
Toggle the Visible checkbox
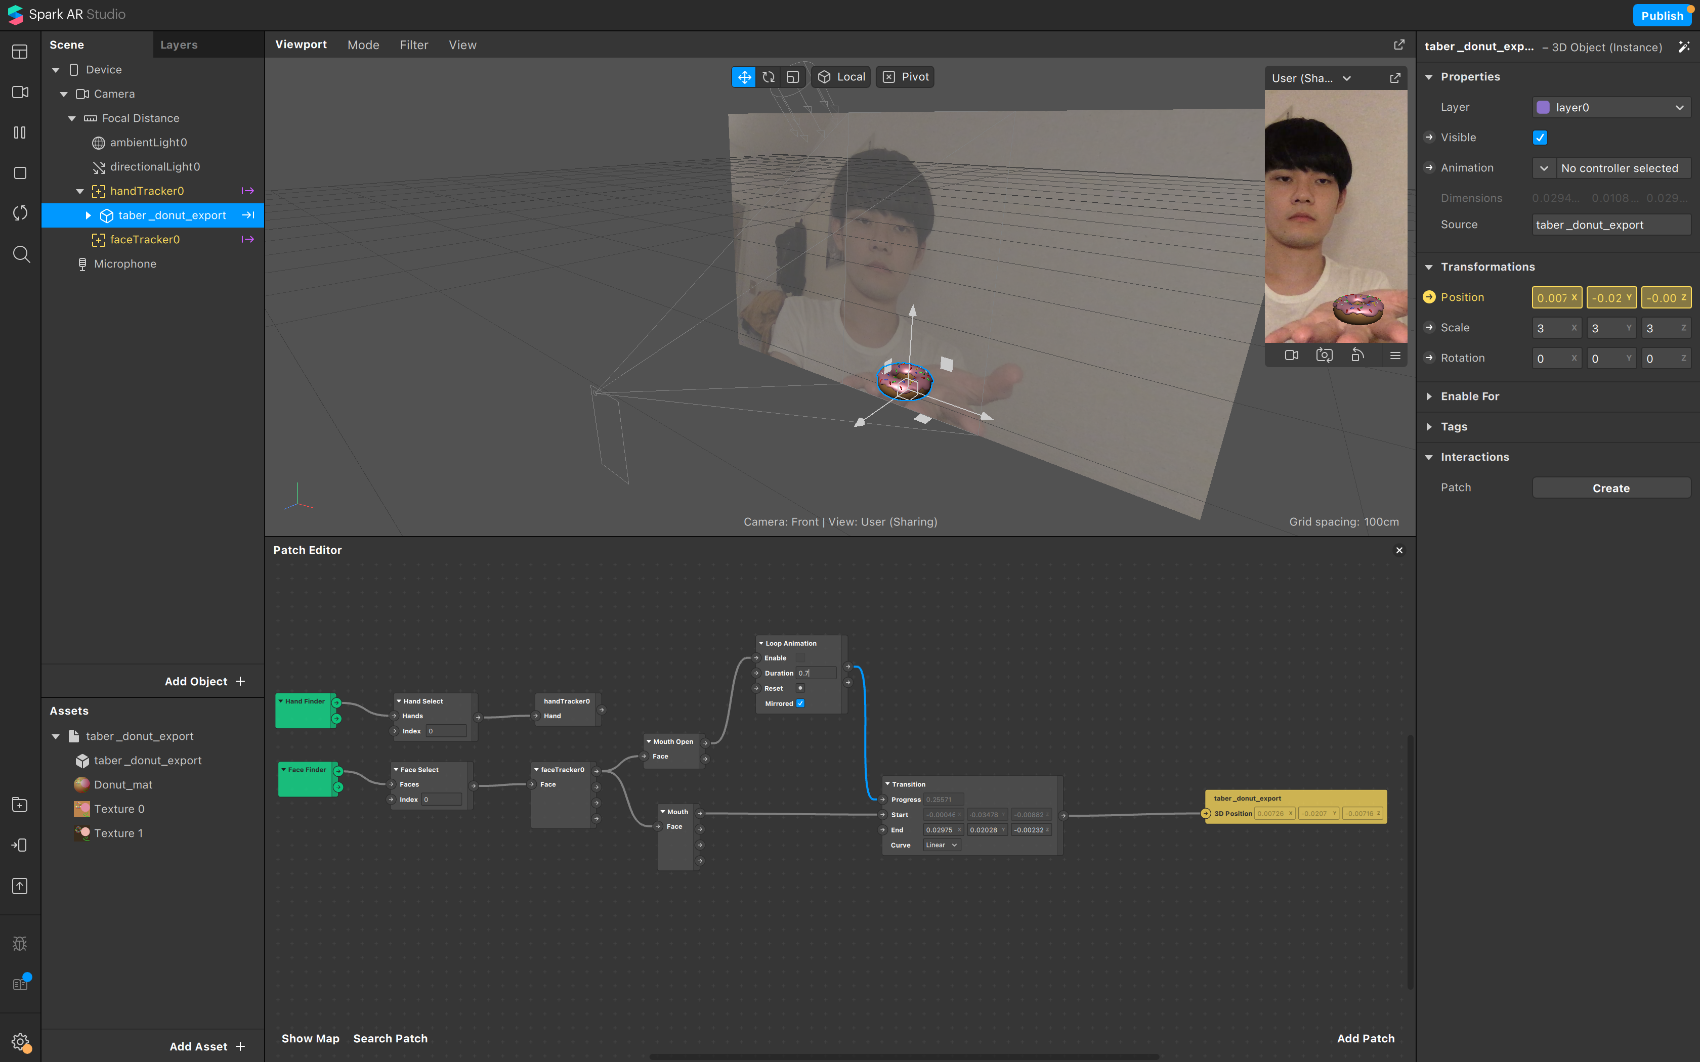[1540, 138]
